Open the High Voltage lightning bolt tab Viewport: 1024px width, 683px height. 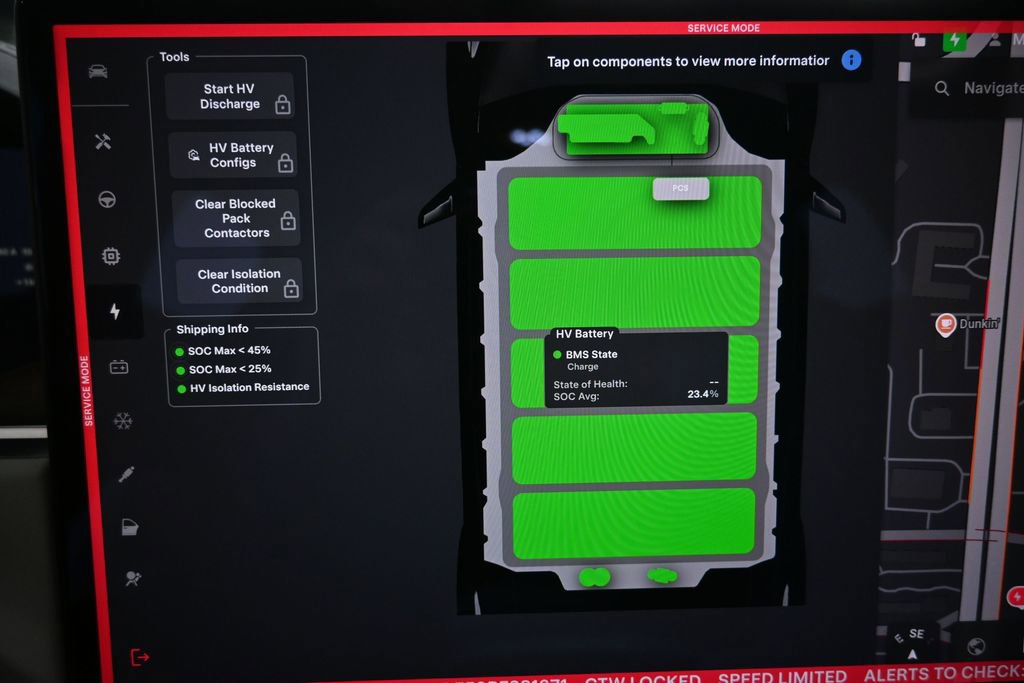(115, 312)
